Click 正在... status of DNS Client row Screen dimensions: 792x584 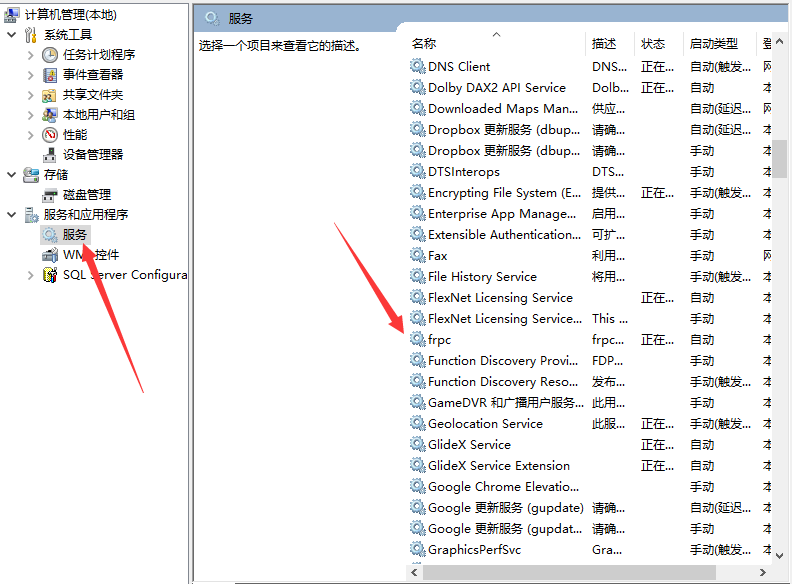pos(657,67)
